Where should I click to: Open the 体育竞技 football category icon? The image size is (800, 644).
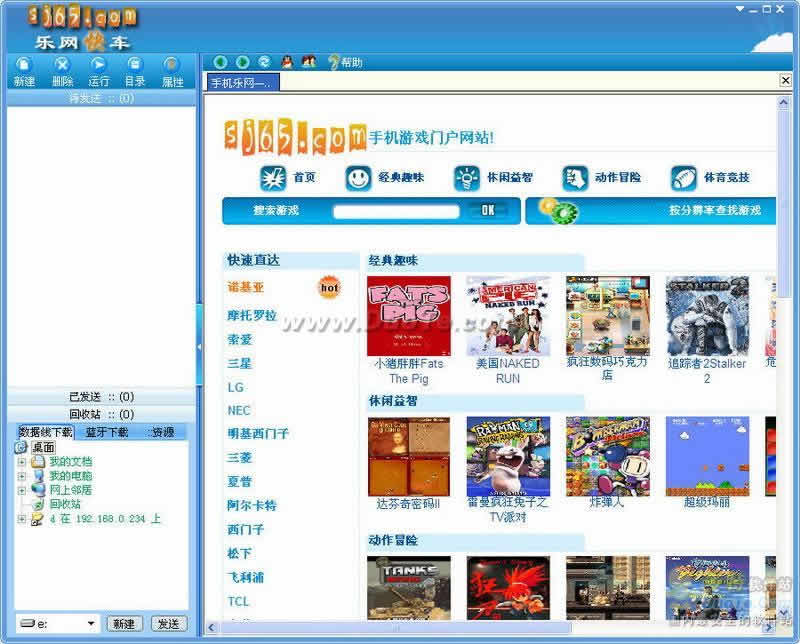pos(684,178)
